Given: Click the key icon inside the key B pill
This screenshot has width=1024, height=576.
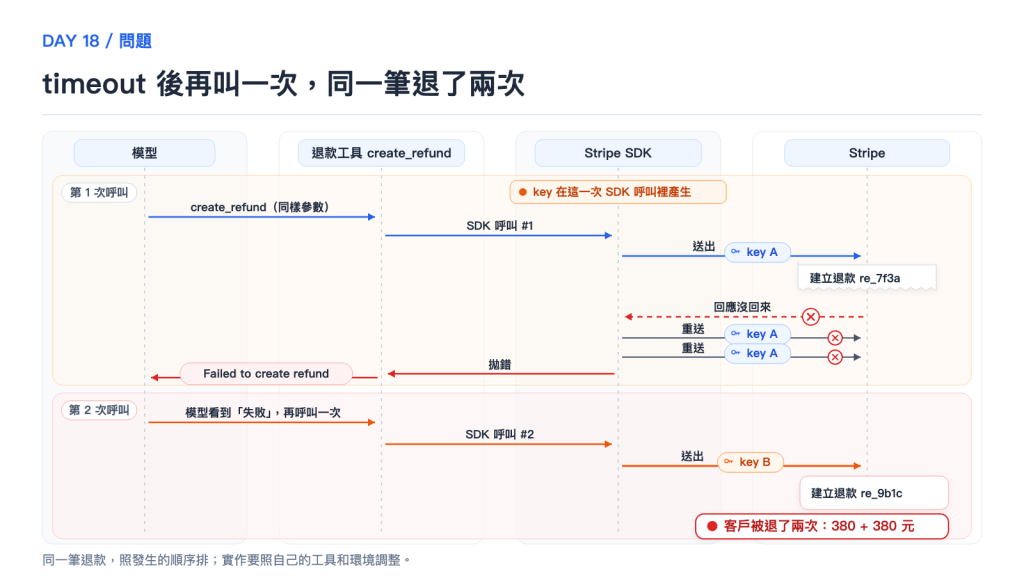Looking at the screenshot, I should click(728, 462).
